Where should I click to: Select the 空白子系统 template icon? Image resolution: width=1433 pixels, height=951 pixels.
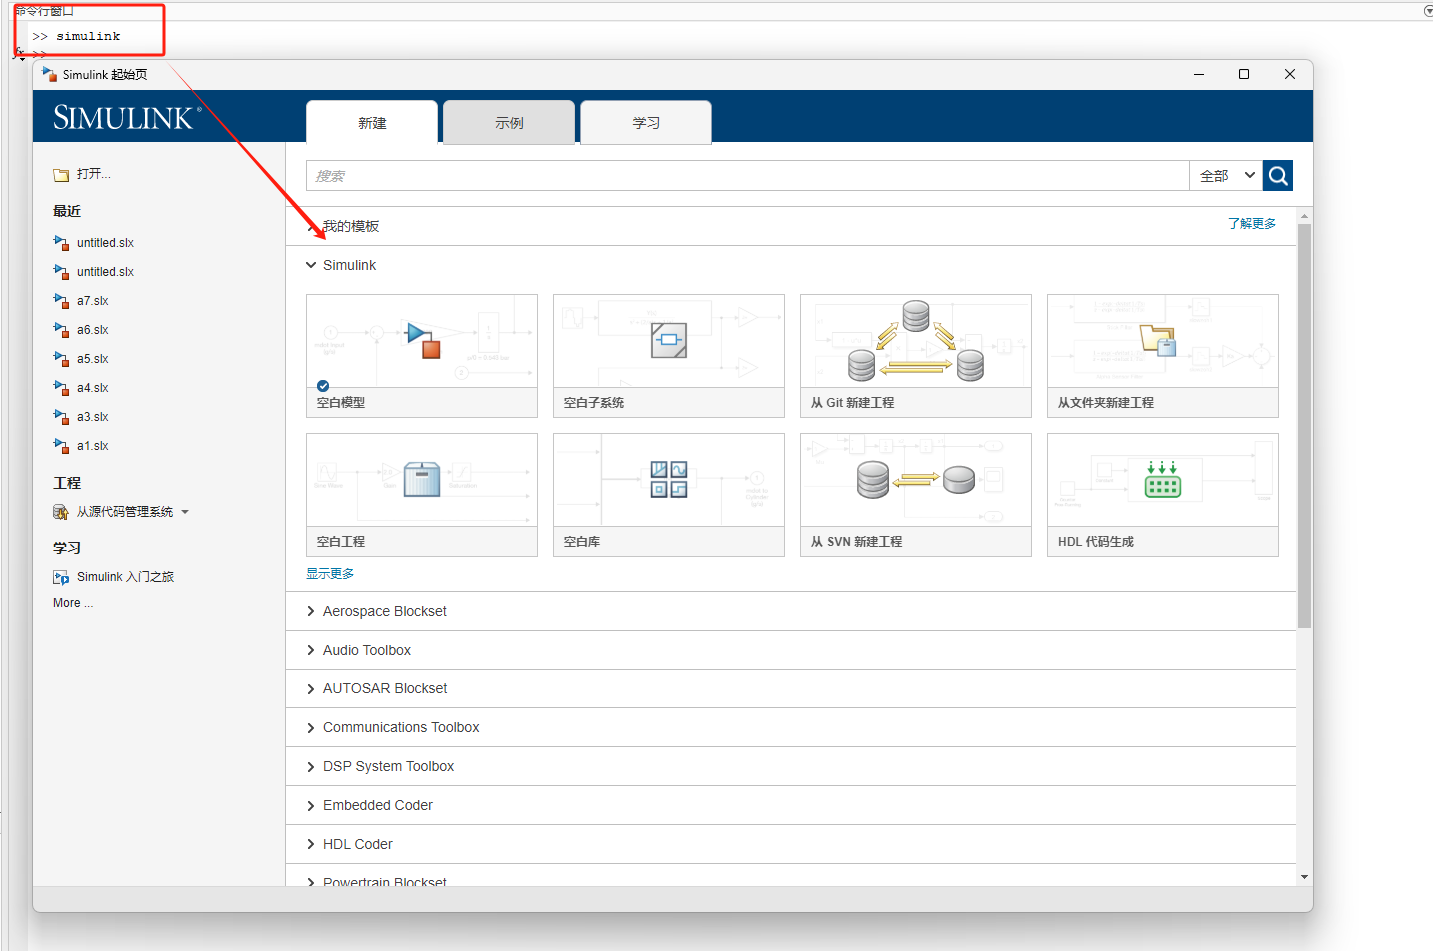coord(669,340)
